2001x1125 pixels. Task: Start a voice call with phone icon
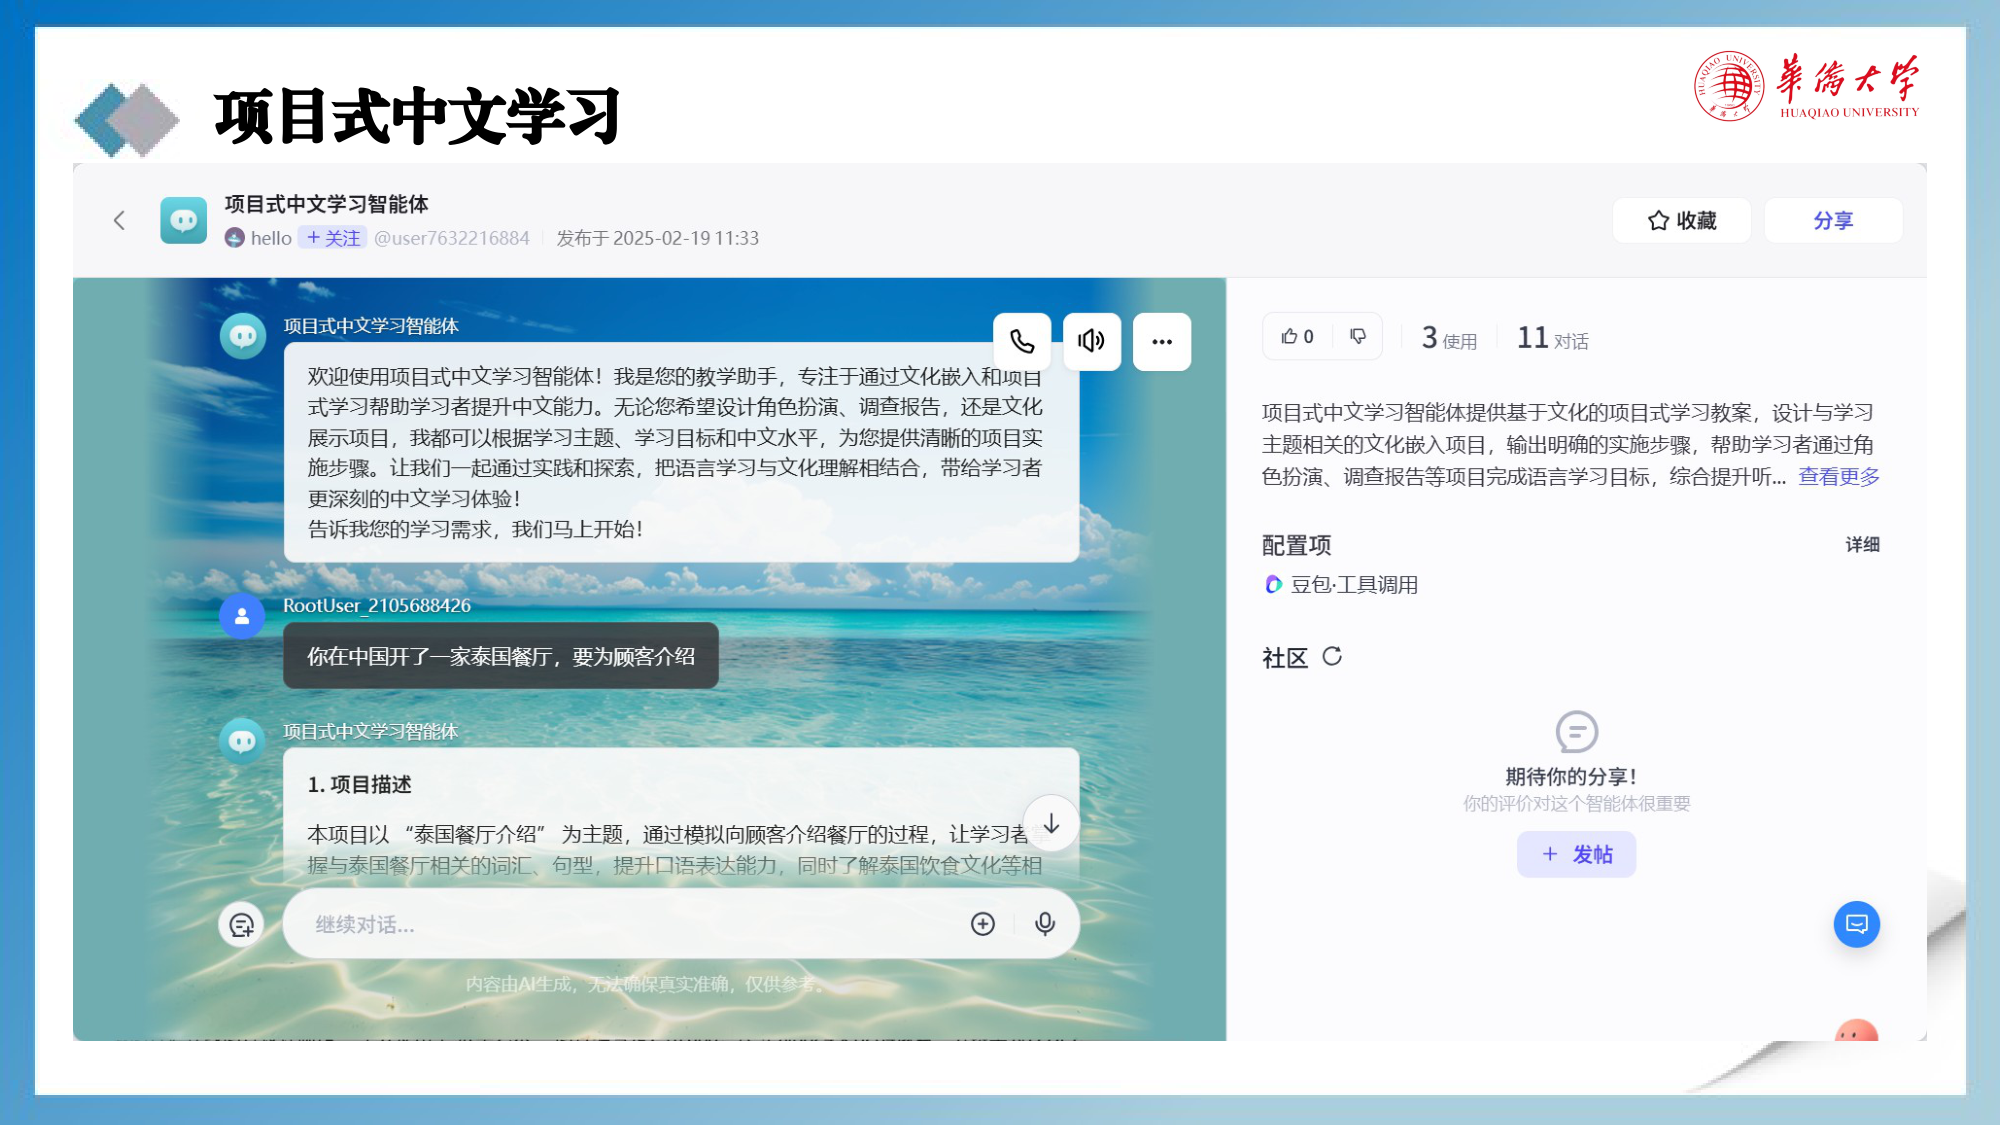pos(1021,341)
